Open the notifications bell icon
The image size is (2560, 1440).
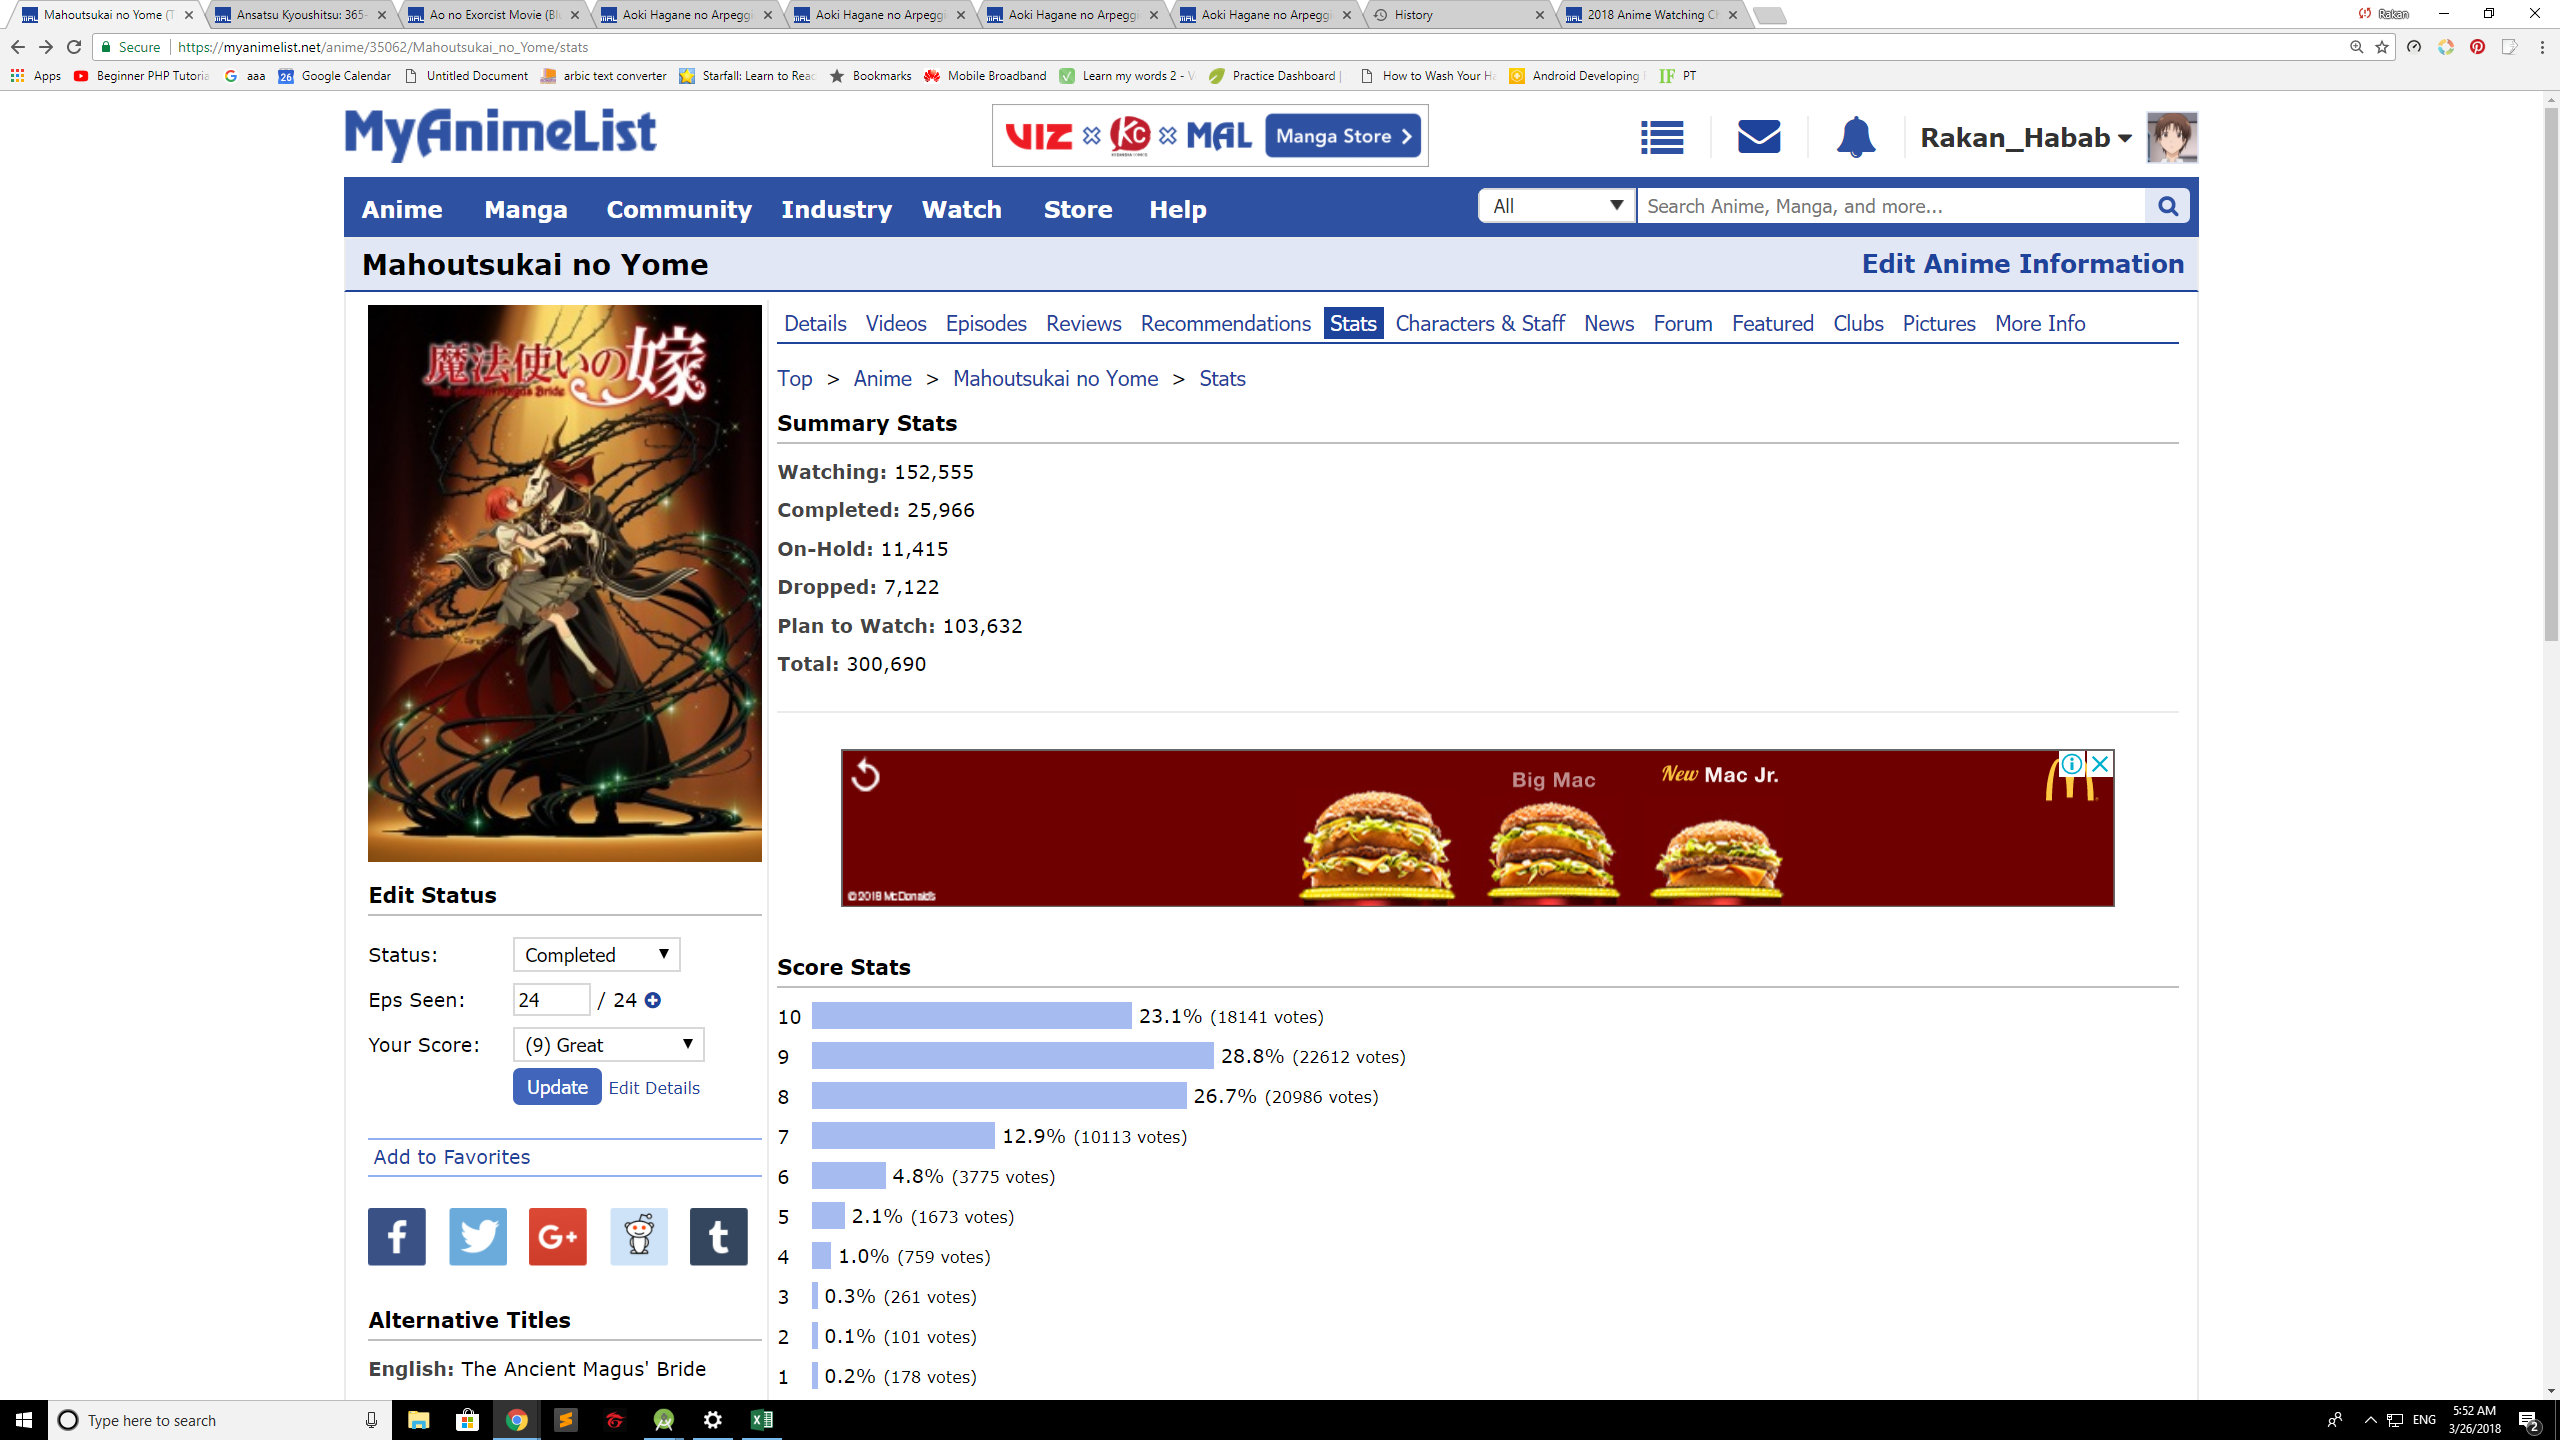pos(1856,137)
